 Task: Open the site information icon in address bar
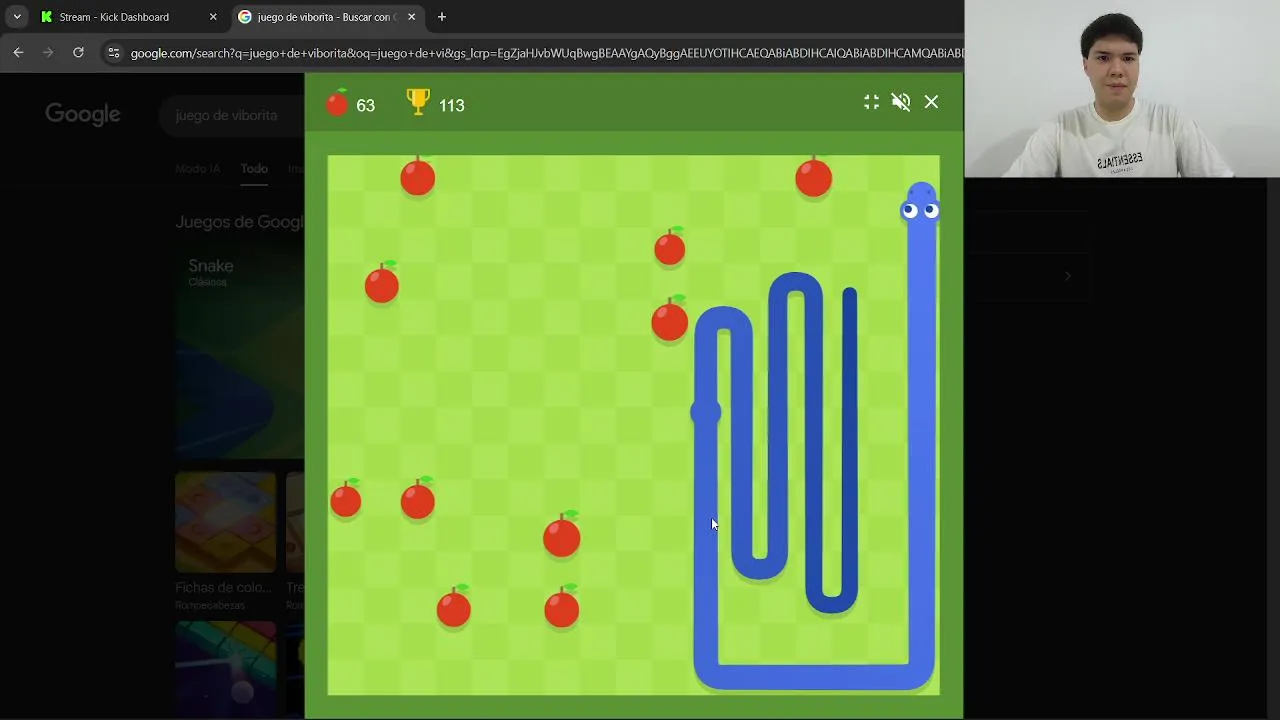[x=113, y=53]
